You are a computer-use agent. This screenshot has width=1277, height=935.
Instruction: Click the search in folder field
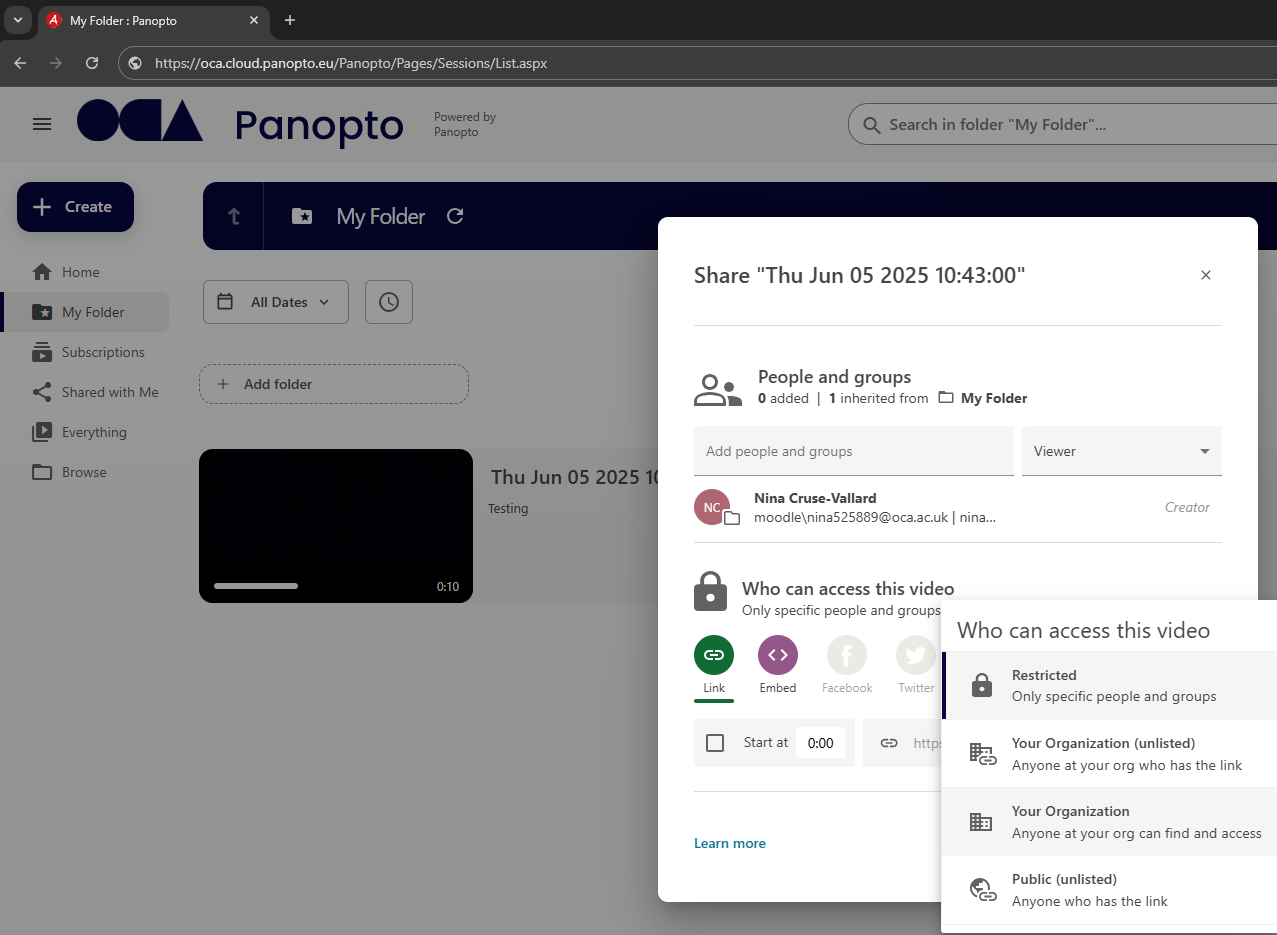1062,125
